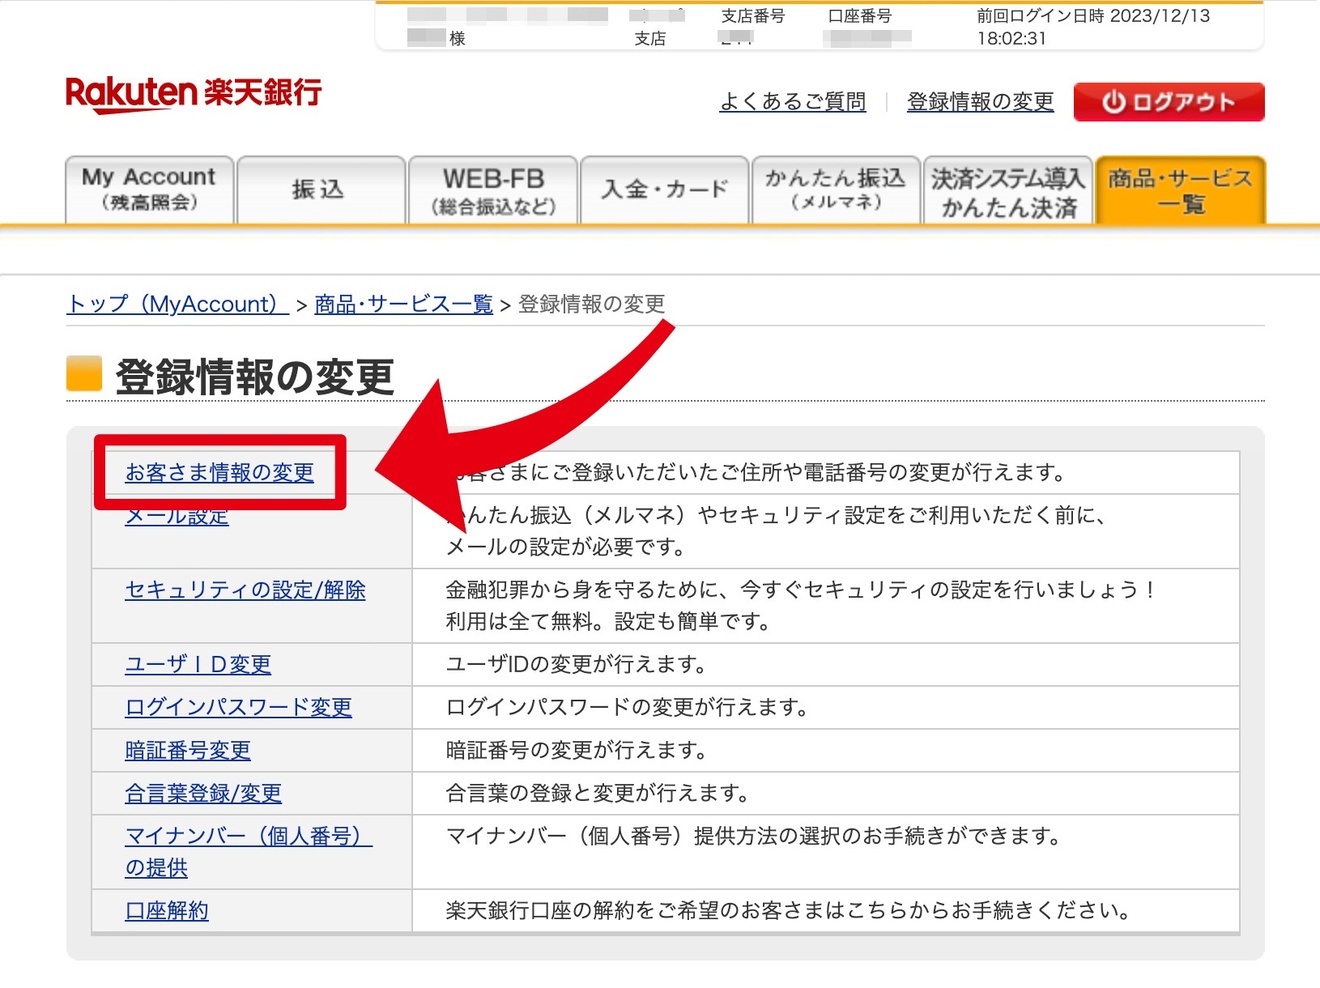Click the Rakuten 楽天銀行 logo
Image resolution: width=1320 pixels, height=988 pixels.
(193, 94)
